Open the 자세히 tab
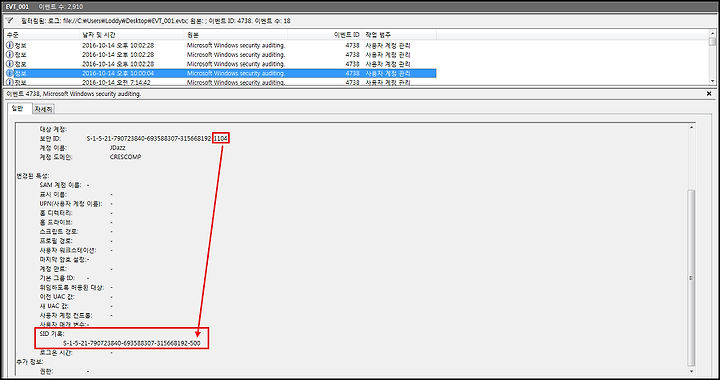Image resolution: width=720 pixels, height=380 pixels. (x=44, y=109)
